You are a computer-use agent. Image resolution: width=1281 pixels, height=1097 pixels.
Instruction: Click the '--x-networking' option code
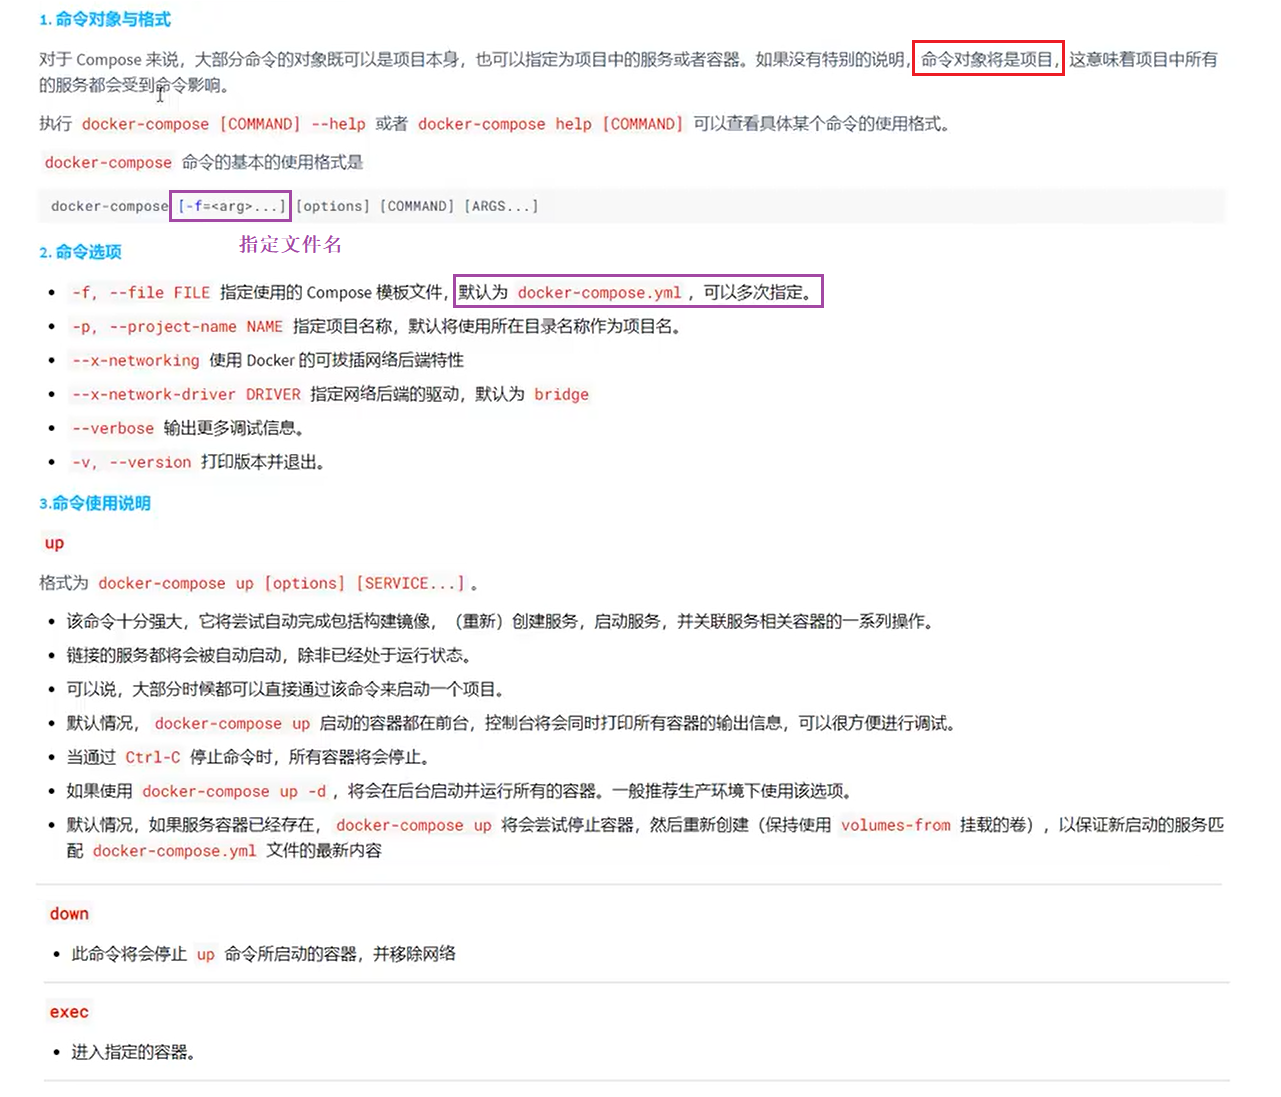pyautogui.click(x=135, y=361)
